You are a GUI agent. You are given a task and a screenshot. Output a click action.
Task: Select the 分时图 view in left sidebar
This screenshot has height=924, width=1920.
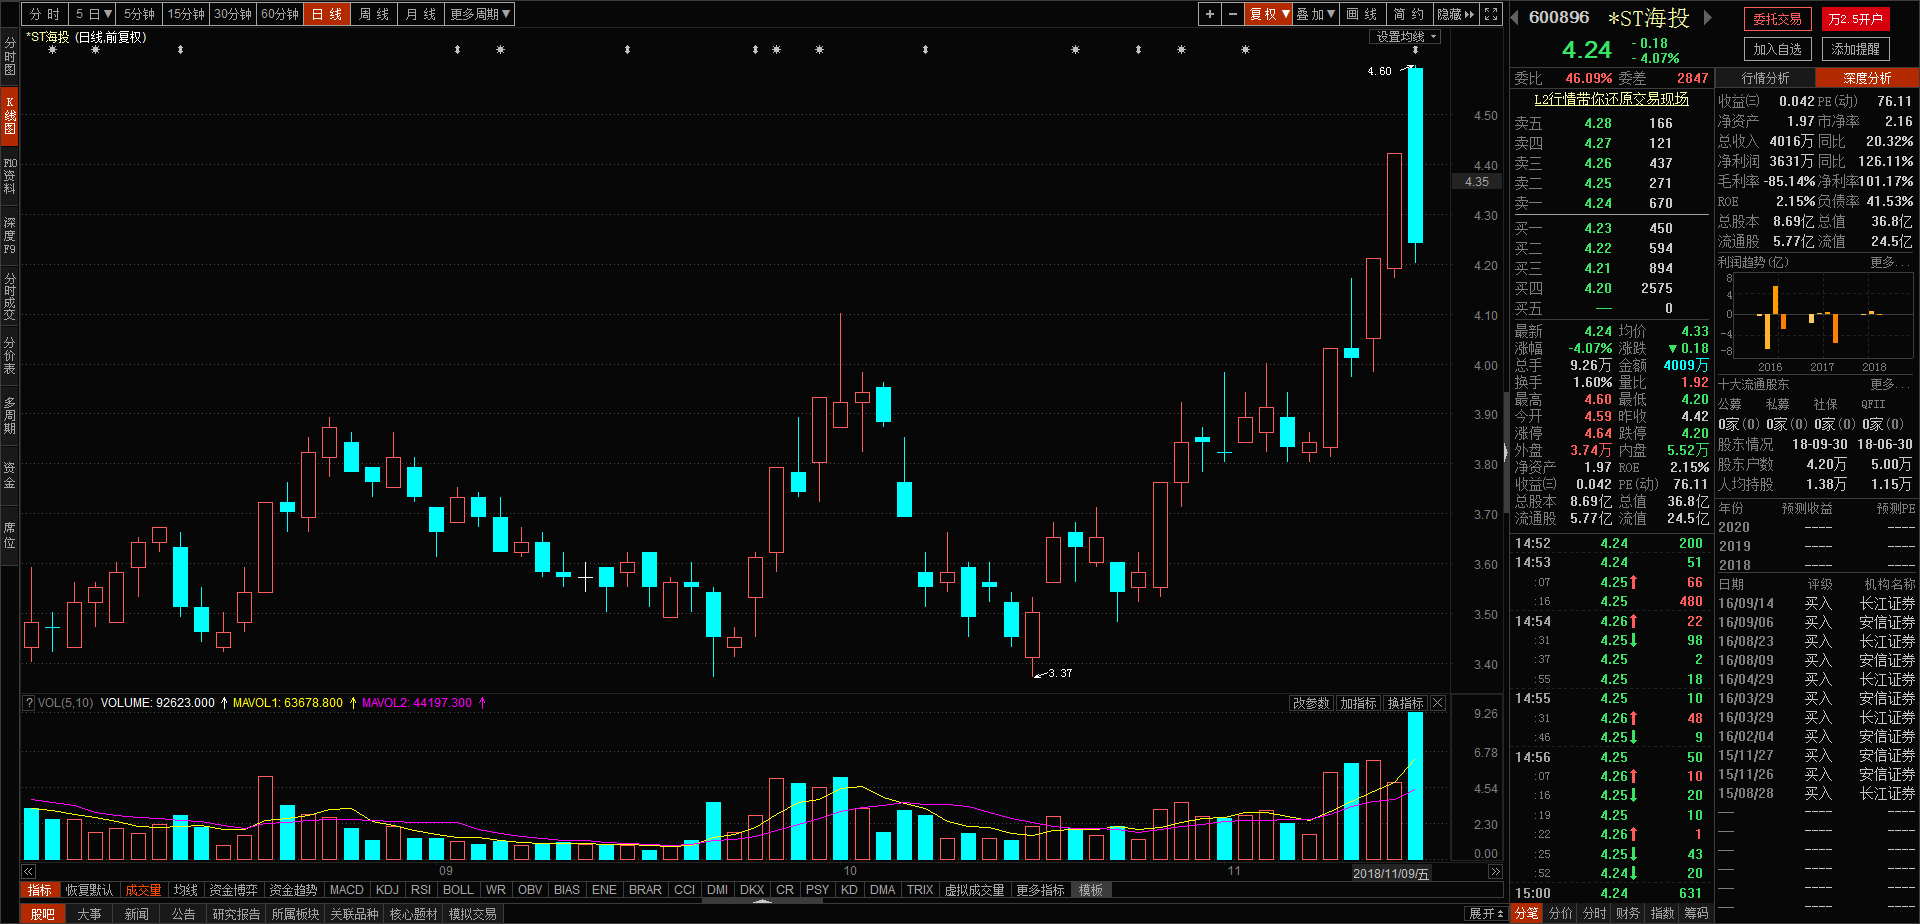10,57
